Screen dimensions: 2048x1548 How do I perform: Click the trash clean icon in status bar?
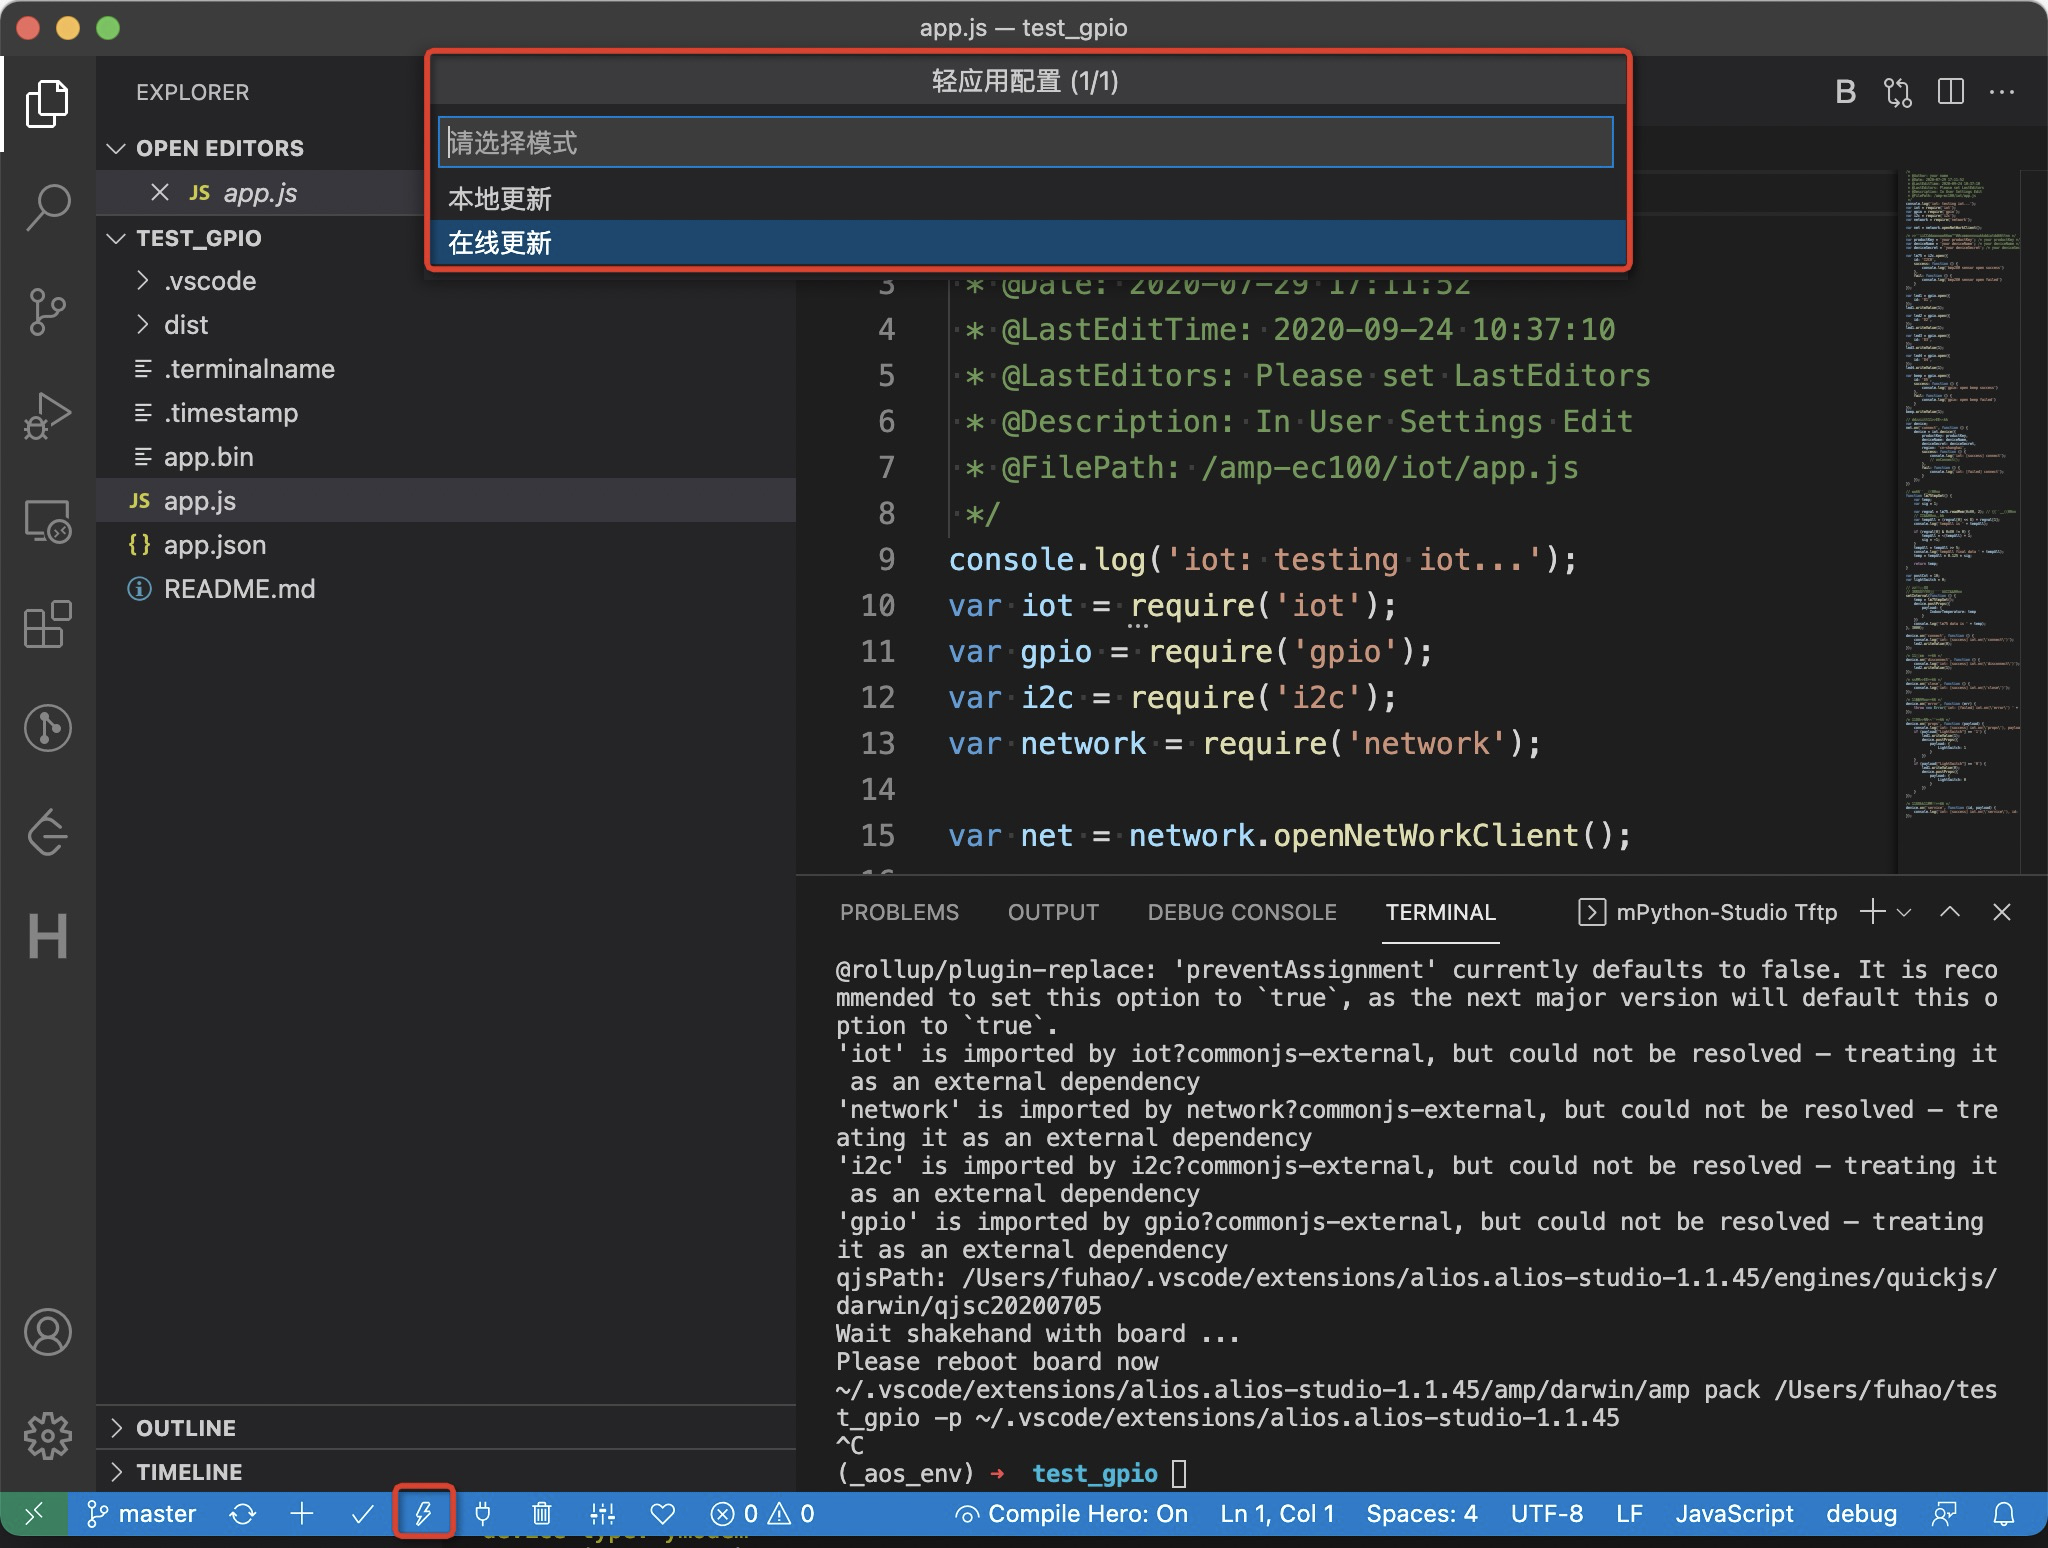pyautogui.click(x=541, y=1514)
